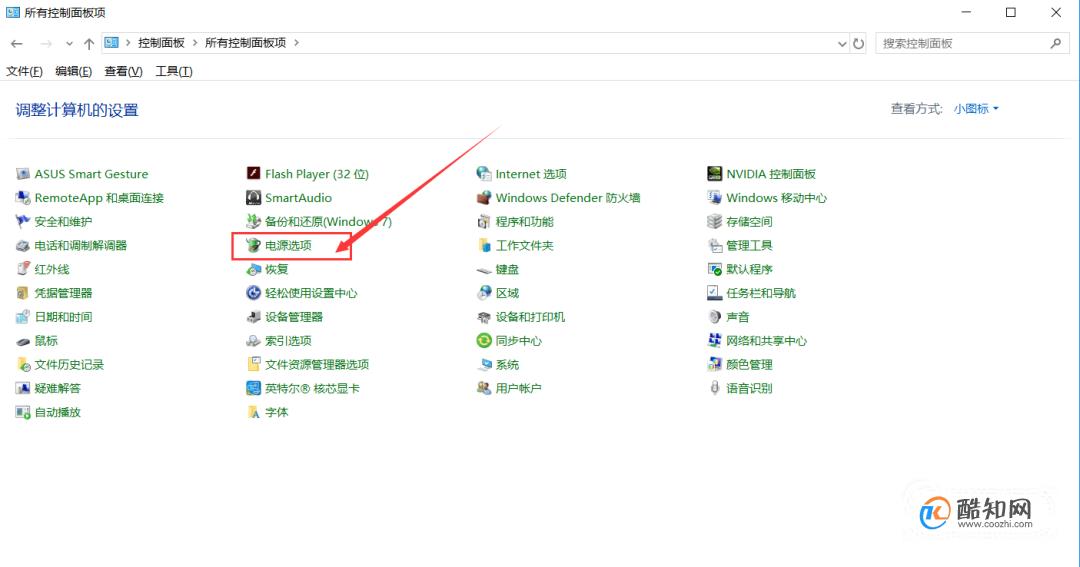Click the 控制面板 breadcrumb

[x=161, y=43]
